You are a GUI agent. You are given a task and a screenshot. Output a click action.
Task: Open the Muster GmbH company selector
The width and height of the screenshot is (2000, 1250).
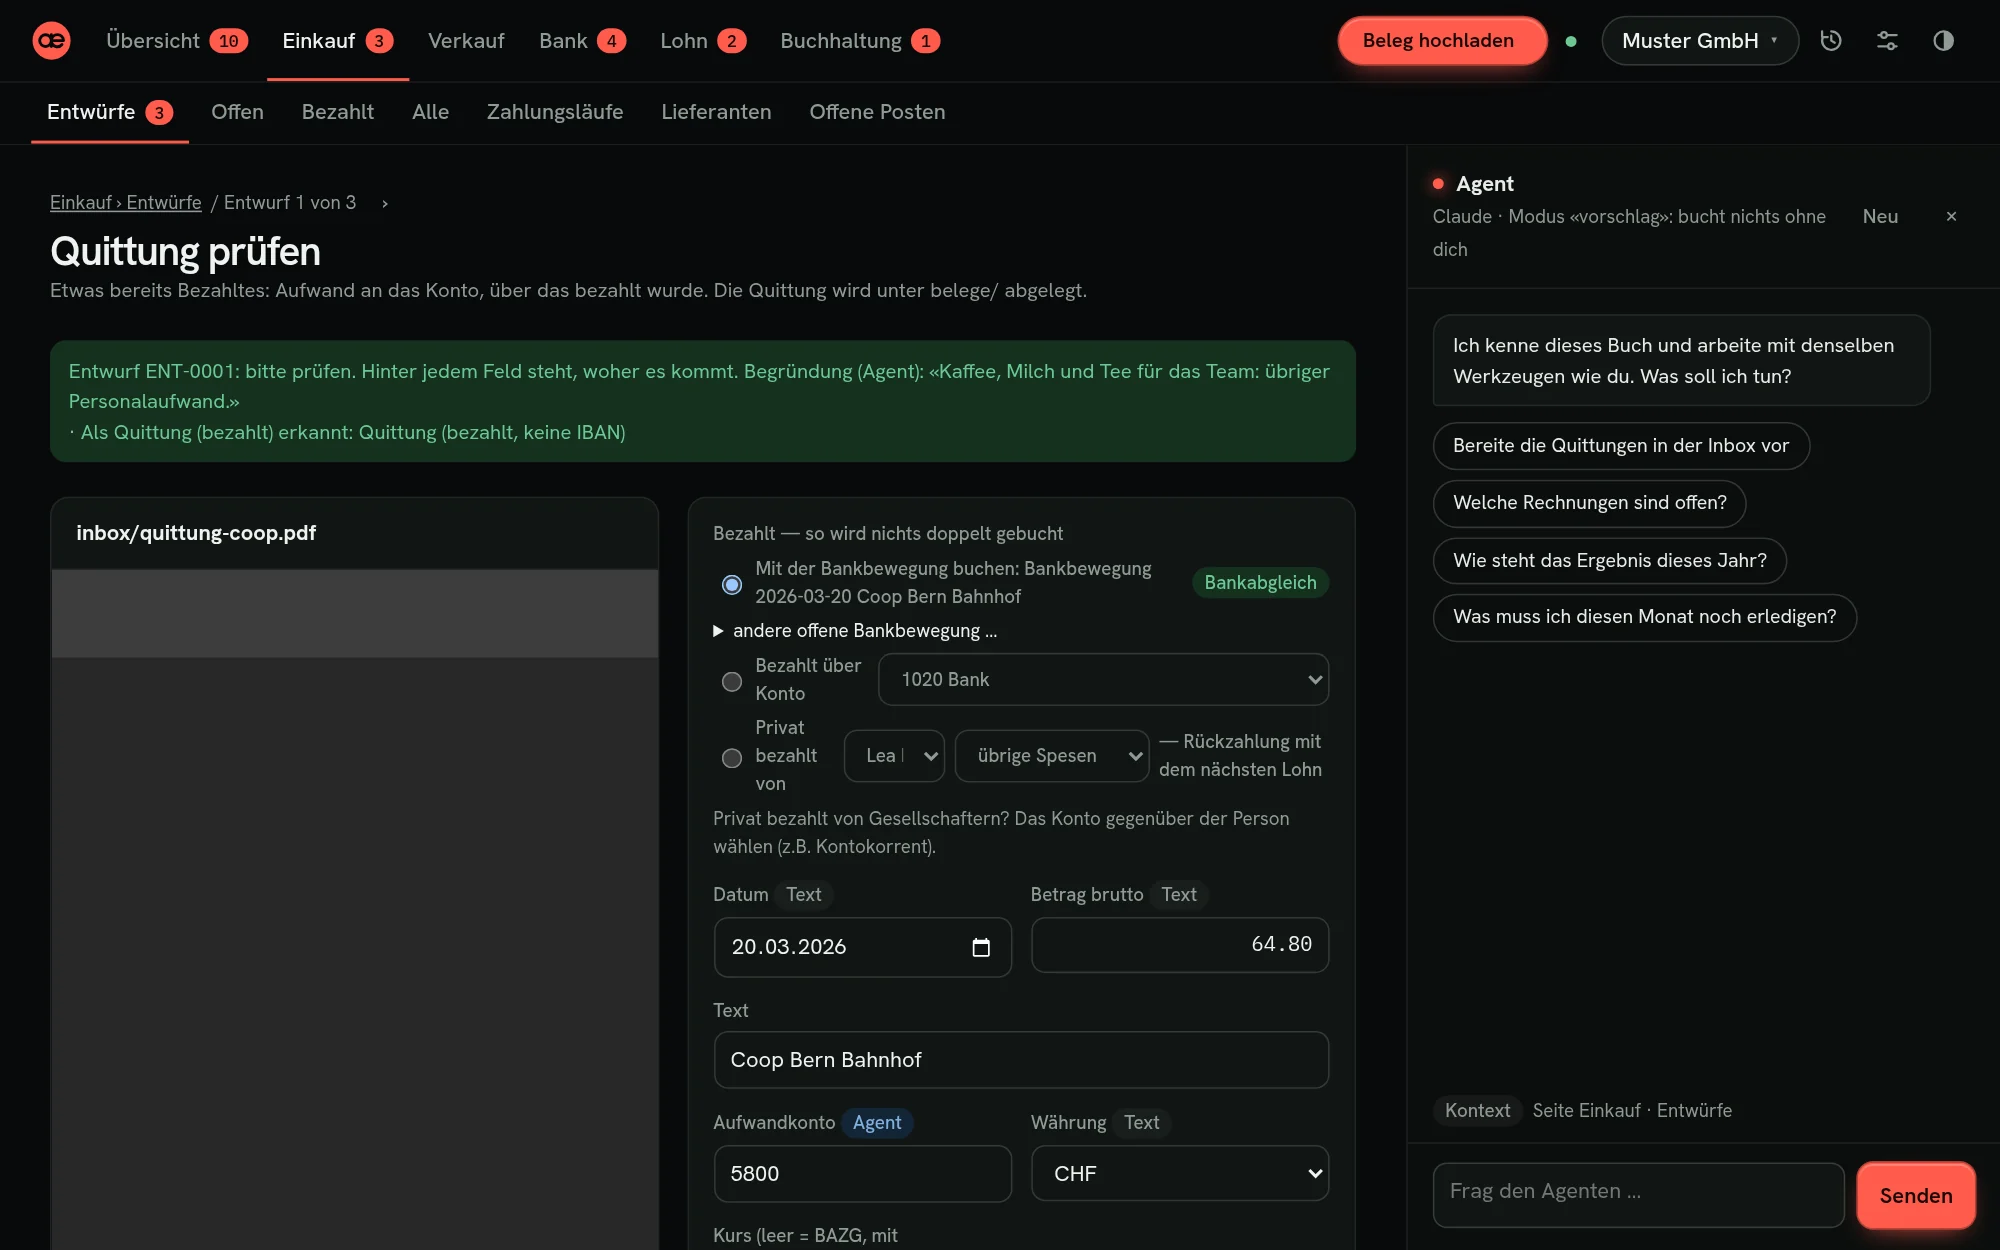(1700, 41)
